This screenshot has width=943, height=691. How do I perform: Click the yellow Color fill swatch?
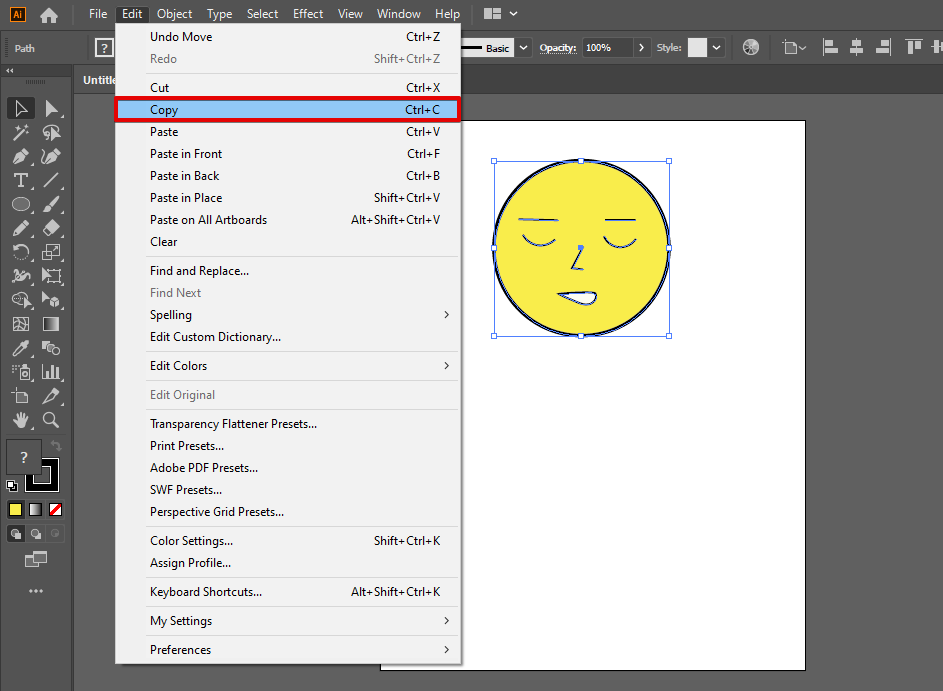click(x=16, y=509)
